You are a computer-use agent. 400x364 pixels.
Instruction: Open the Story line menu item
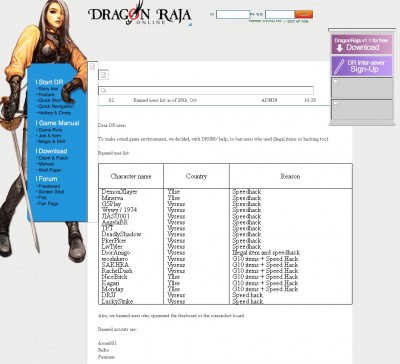click(48, 89)
